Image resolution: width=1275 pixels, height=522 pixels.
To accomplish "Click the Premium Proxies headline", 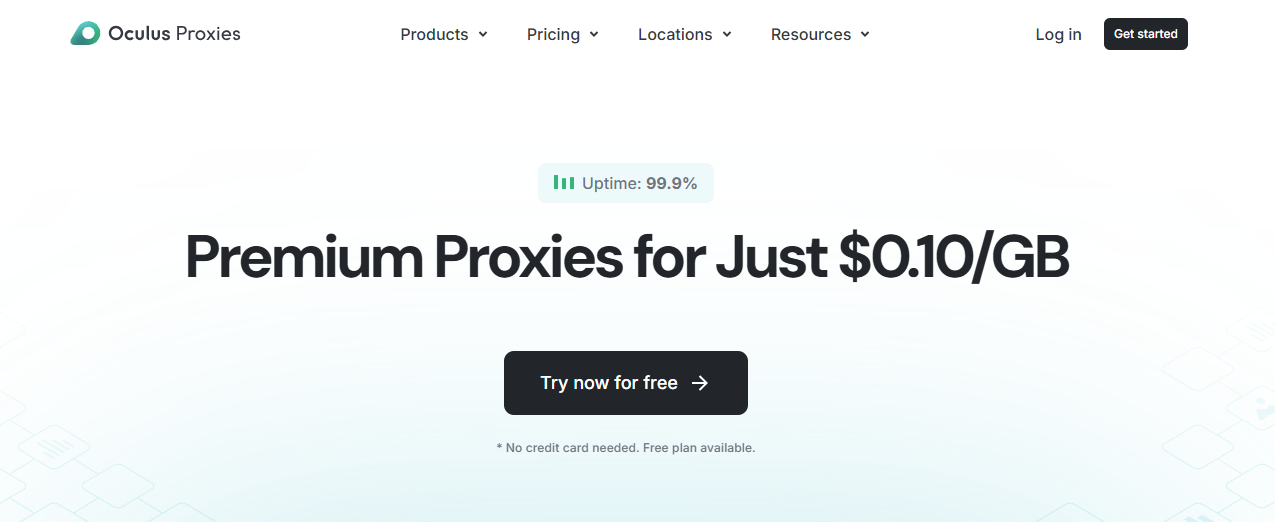I will [x=627, y=257].
